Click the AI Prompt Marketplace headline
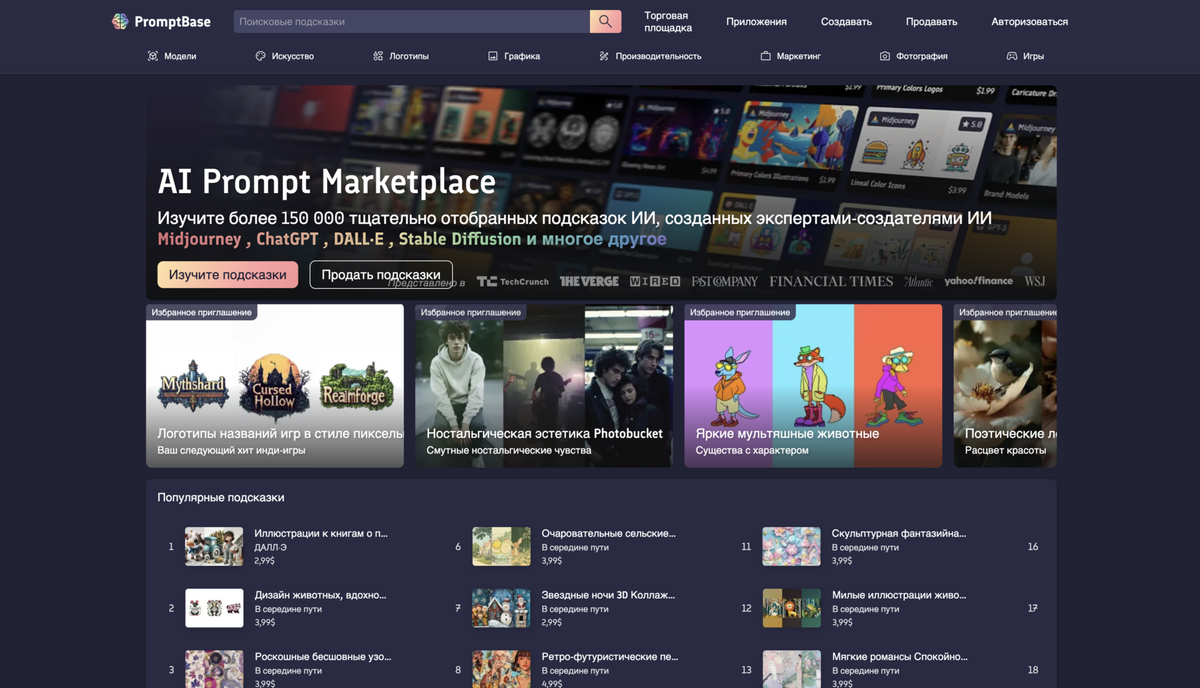1200x688 pixels. tap(327, 182)
